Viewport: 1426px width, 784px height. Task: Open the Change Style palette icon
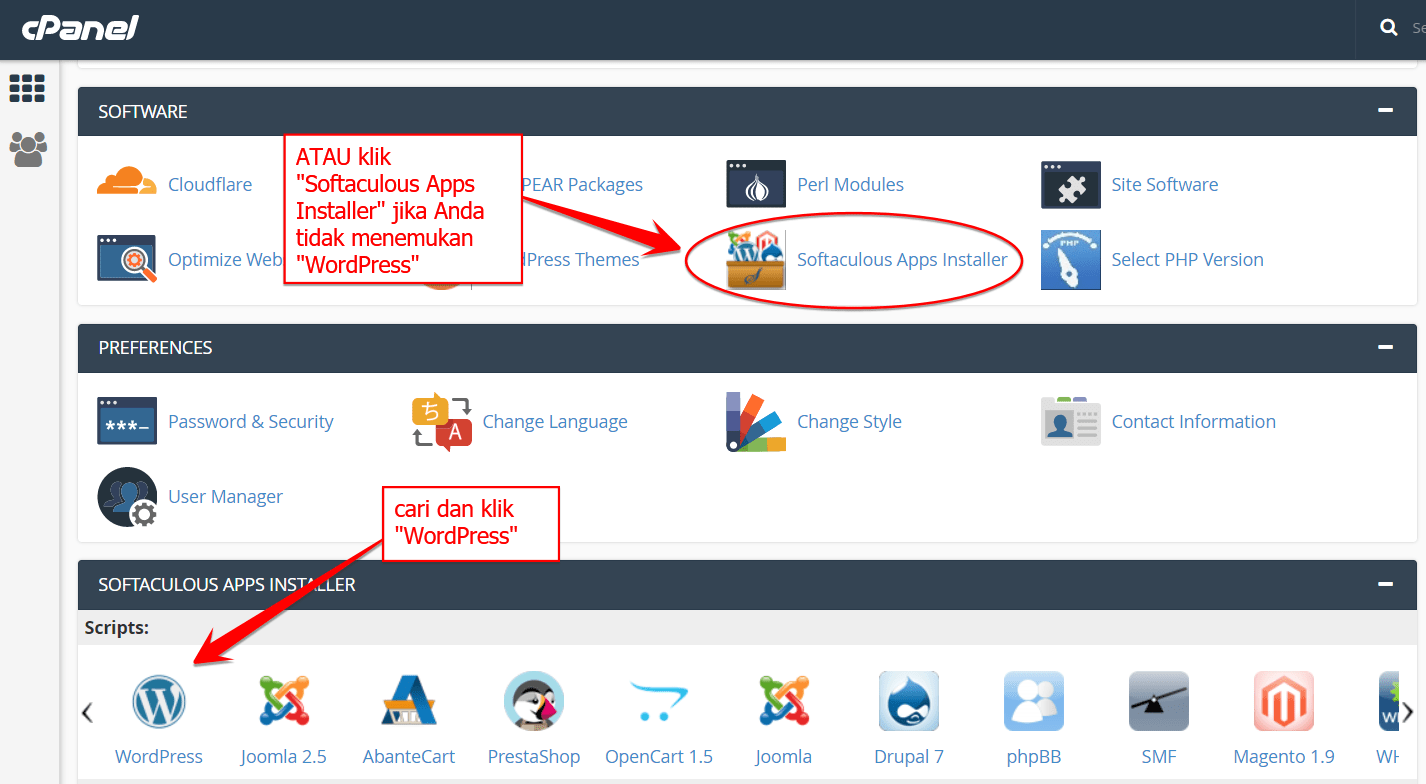coord(756,422)
